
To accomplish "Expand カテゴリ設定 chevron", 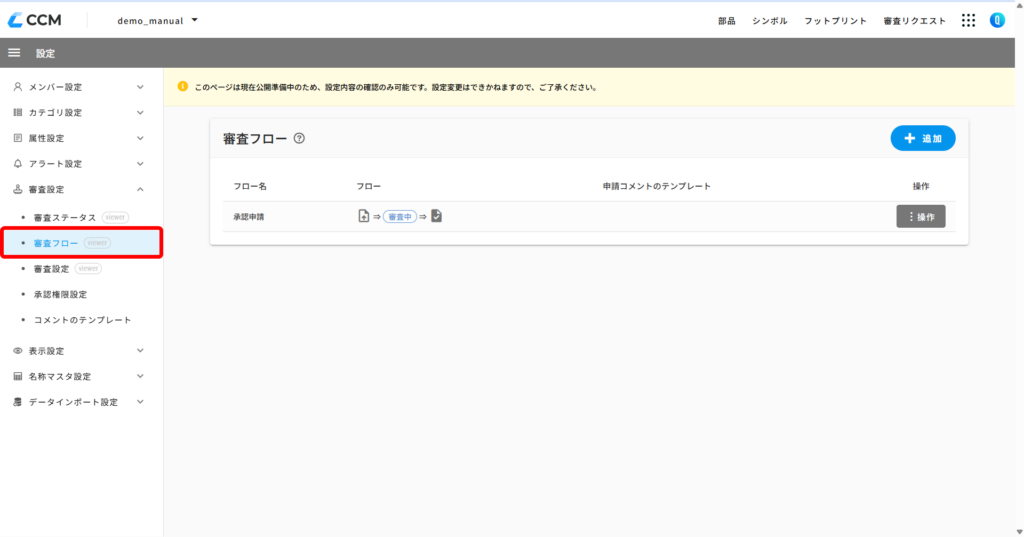I will [140, 112].
